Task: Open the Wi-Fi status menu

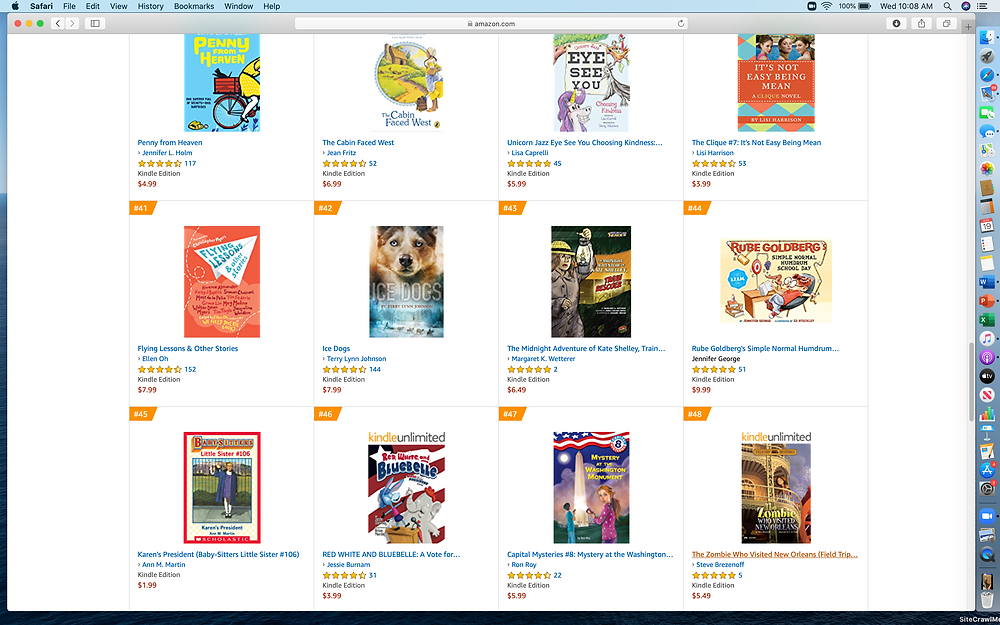Action: pyautogui.click(x=827, y=6)
